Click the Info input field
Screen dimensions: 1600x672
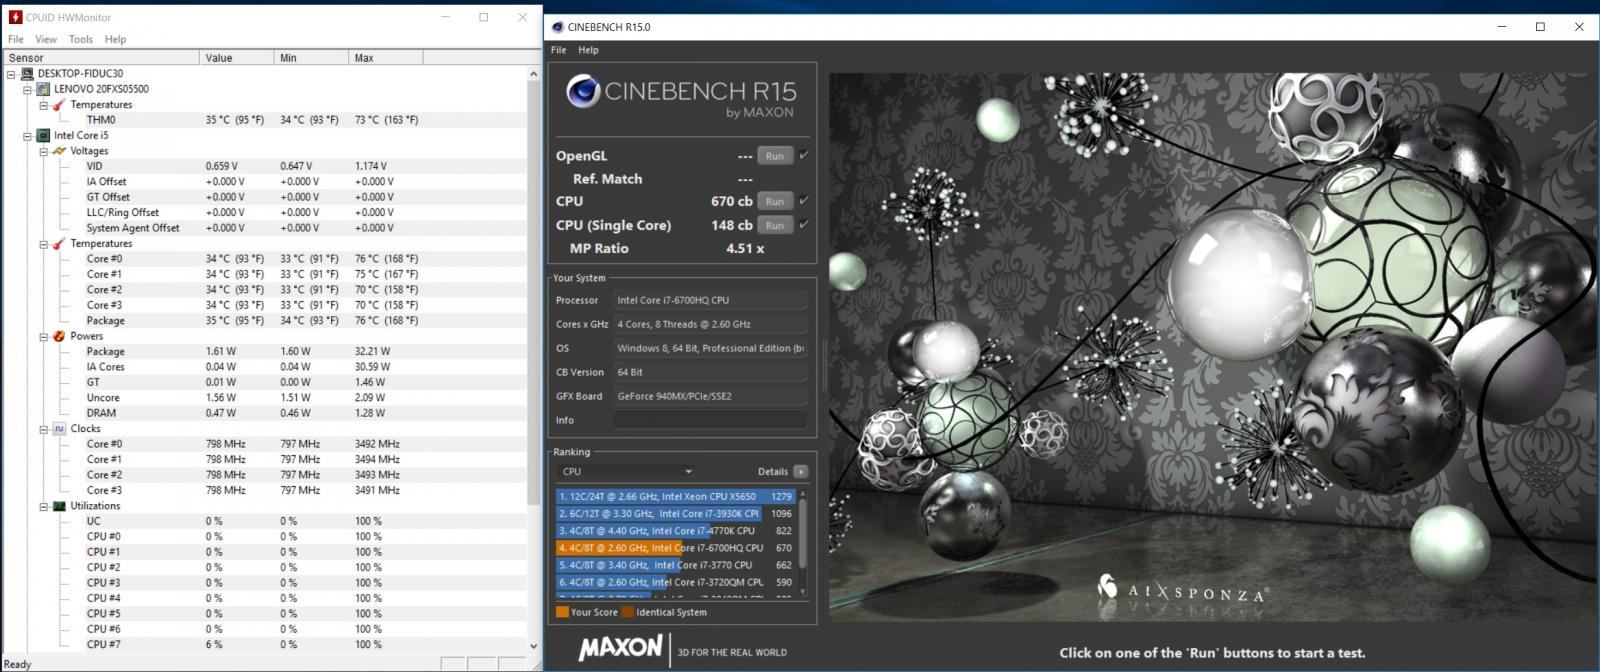tap(710, 420)
